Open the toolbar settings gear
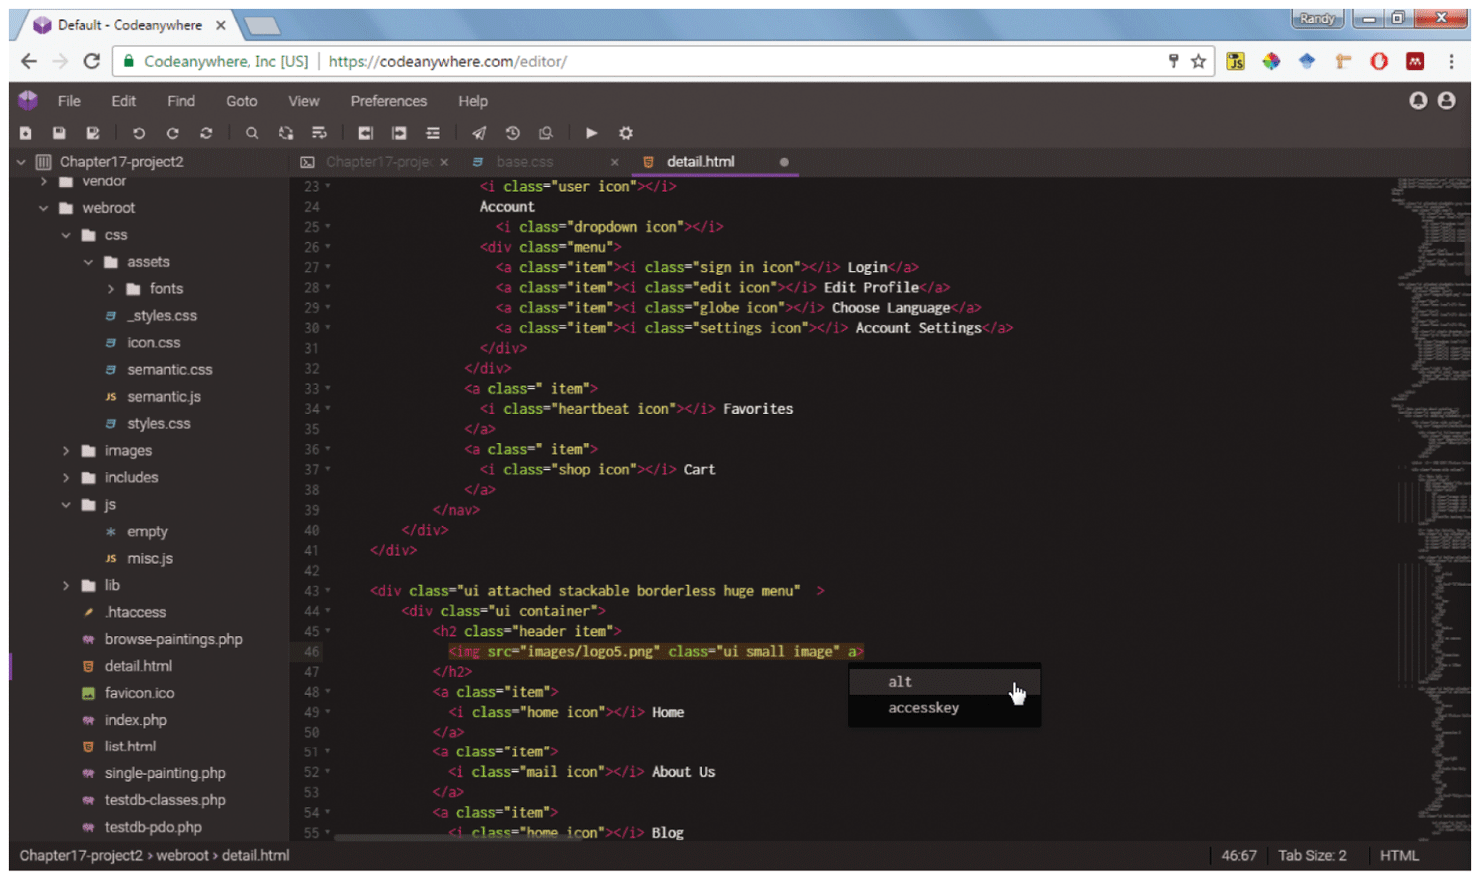The image size is (1480, 880). (x=626, y=133)
